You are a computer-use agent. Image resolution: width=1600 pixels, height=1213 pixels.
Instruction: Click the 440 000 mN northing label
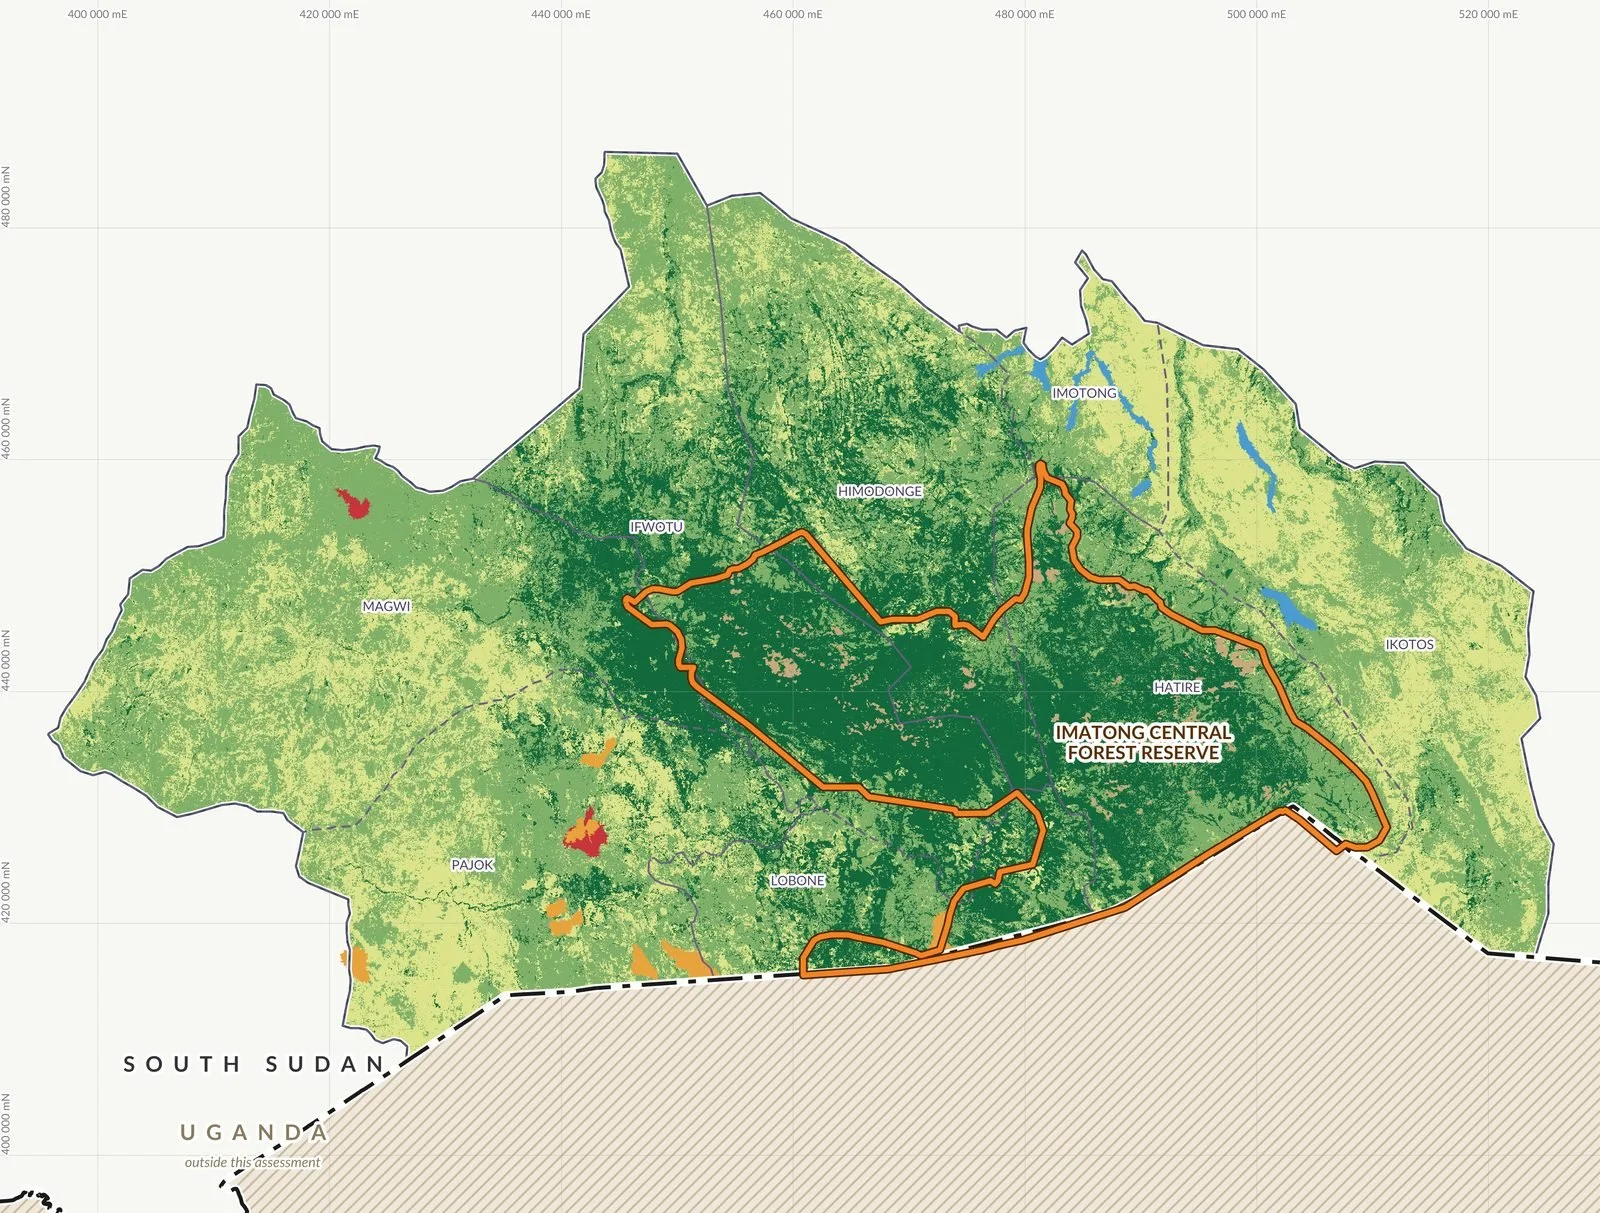(x=7, y=660)
